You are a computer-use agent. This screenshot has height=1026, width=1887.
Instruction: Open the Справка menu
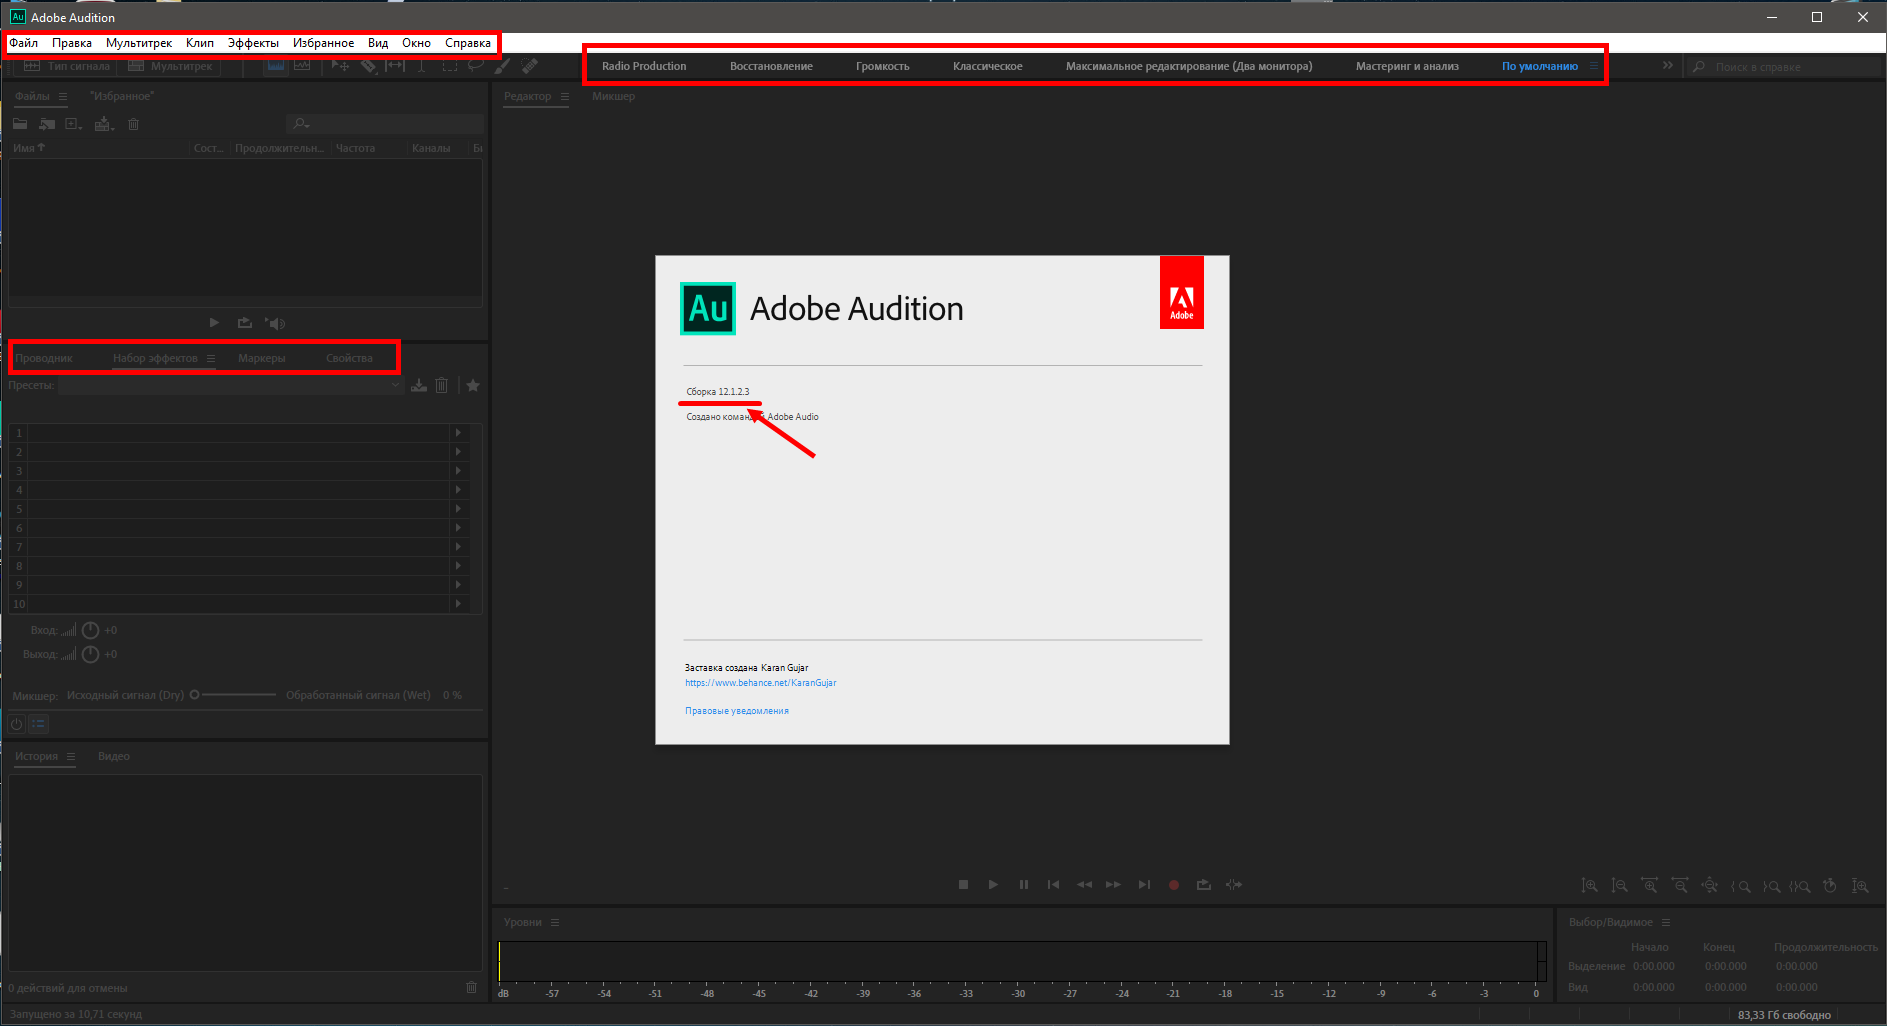click(x=468, y=43)
